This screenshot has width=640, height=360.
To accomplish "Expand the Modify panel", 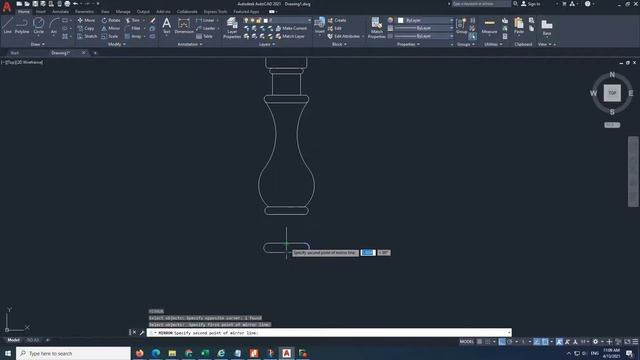I will pos(117,44).
